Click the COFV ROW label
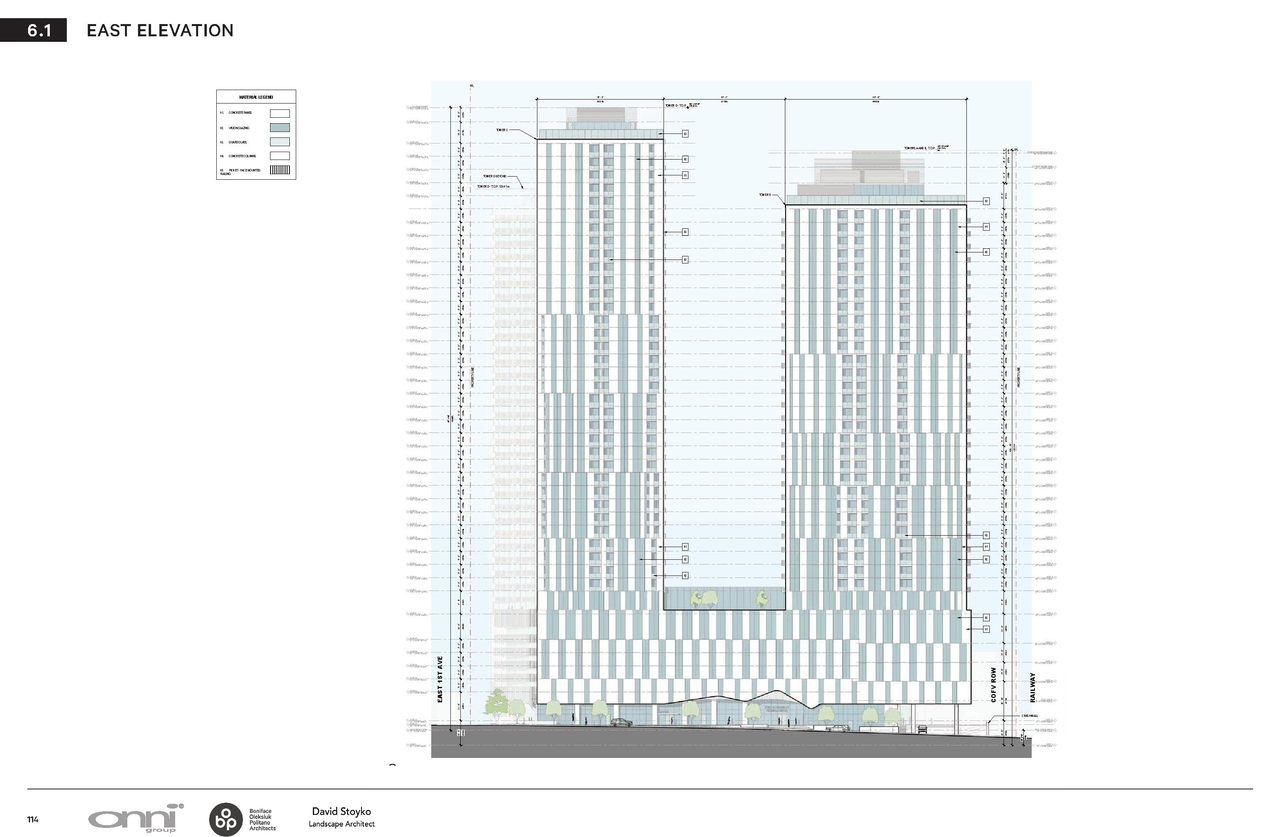The height and width of the screenshot is (837, 1280). coord(995,685)
